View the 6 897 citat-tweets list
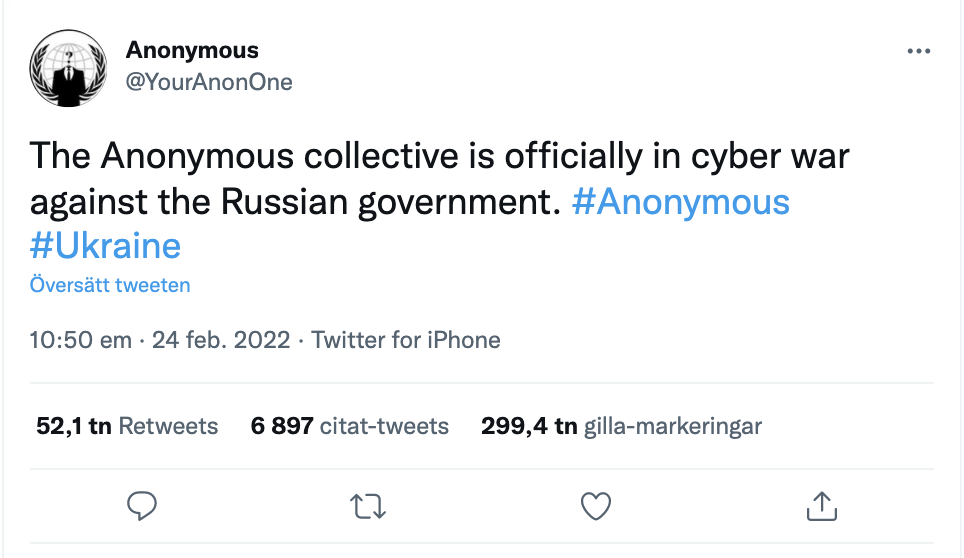This screenshot has height=558, width=964. [350, 426]
